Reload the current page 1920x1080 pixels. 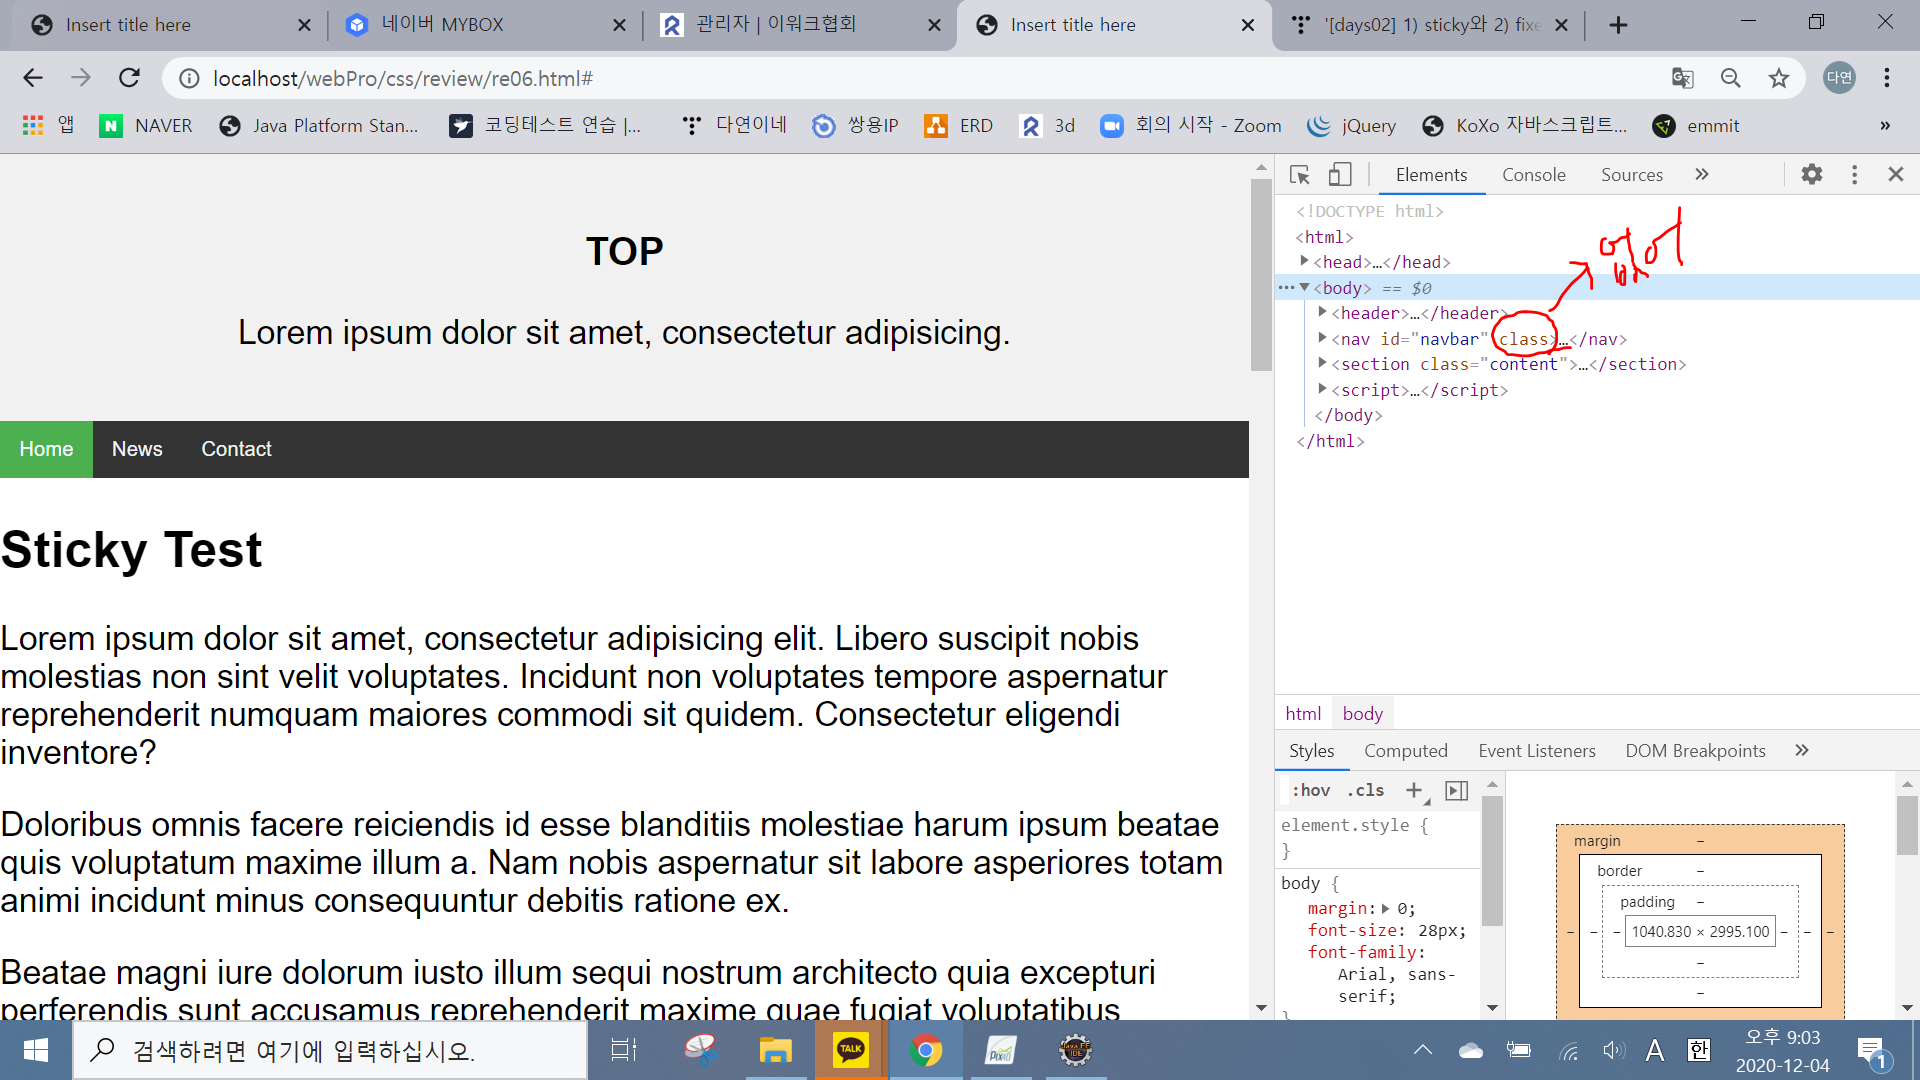click(129, 78)
